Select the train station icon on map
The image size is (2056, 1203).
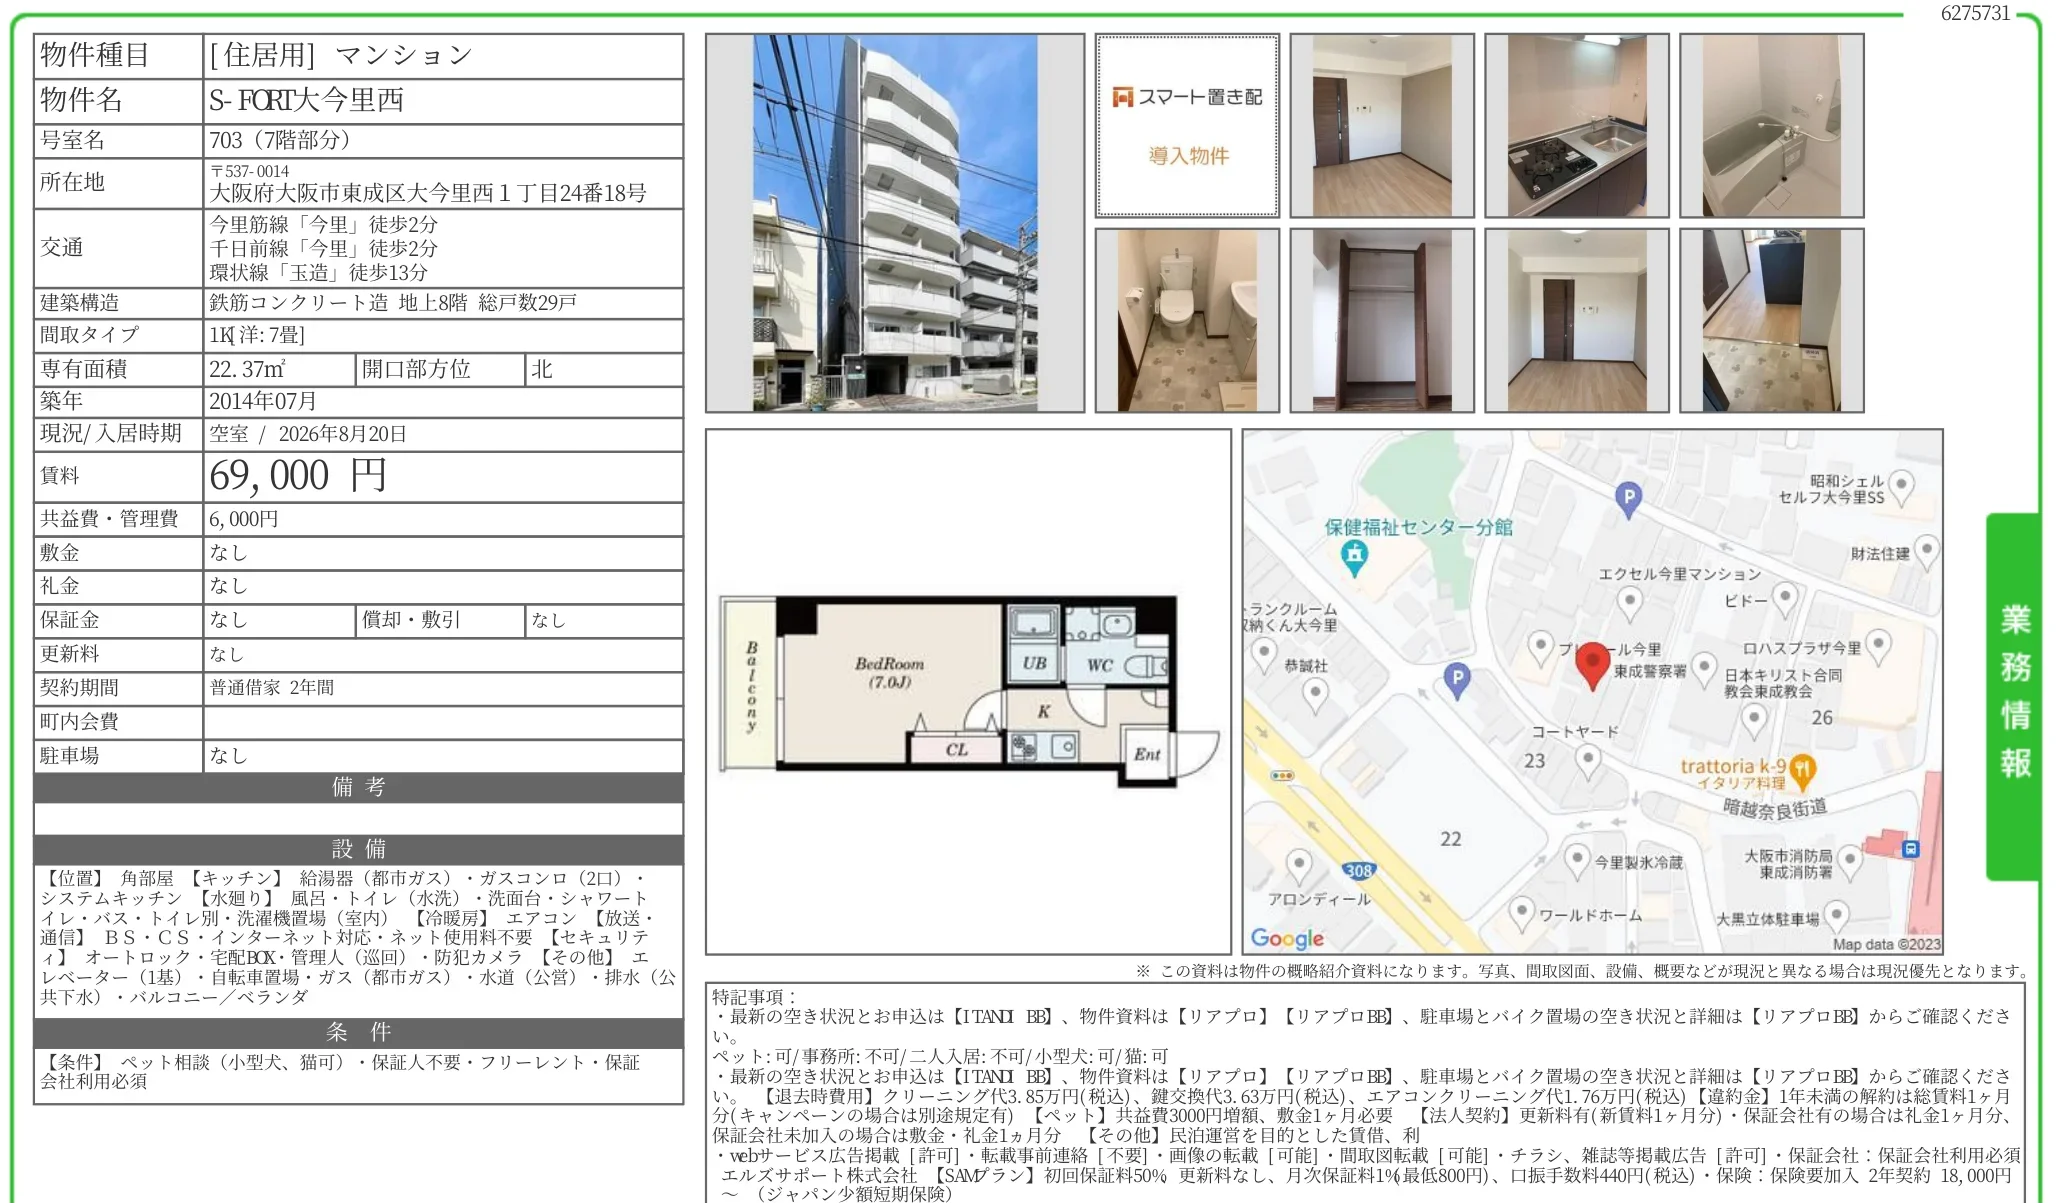[x=1911, y=849]
